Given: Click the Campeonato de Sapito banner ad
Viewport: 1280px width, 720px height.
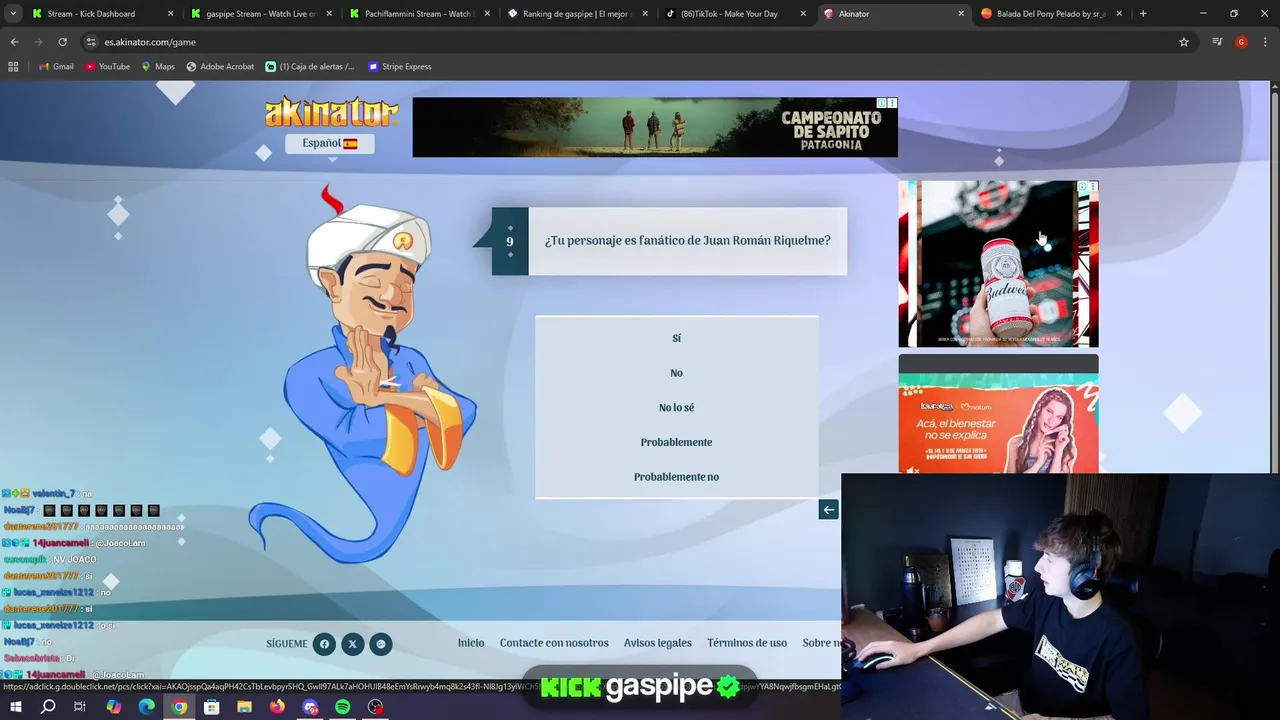Looking at the screenshot, I should pos(655,127).
